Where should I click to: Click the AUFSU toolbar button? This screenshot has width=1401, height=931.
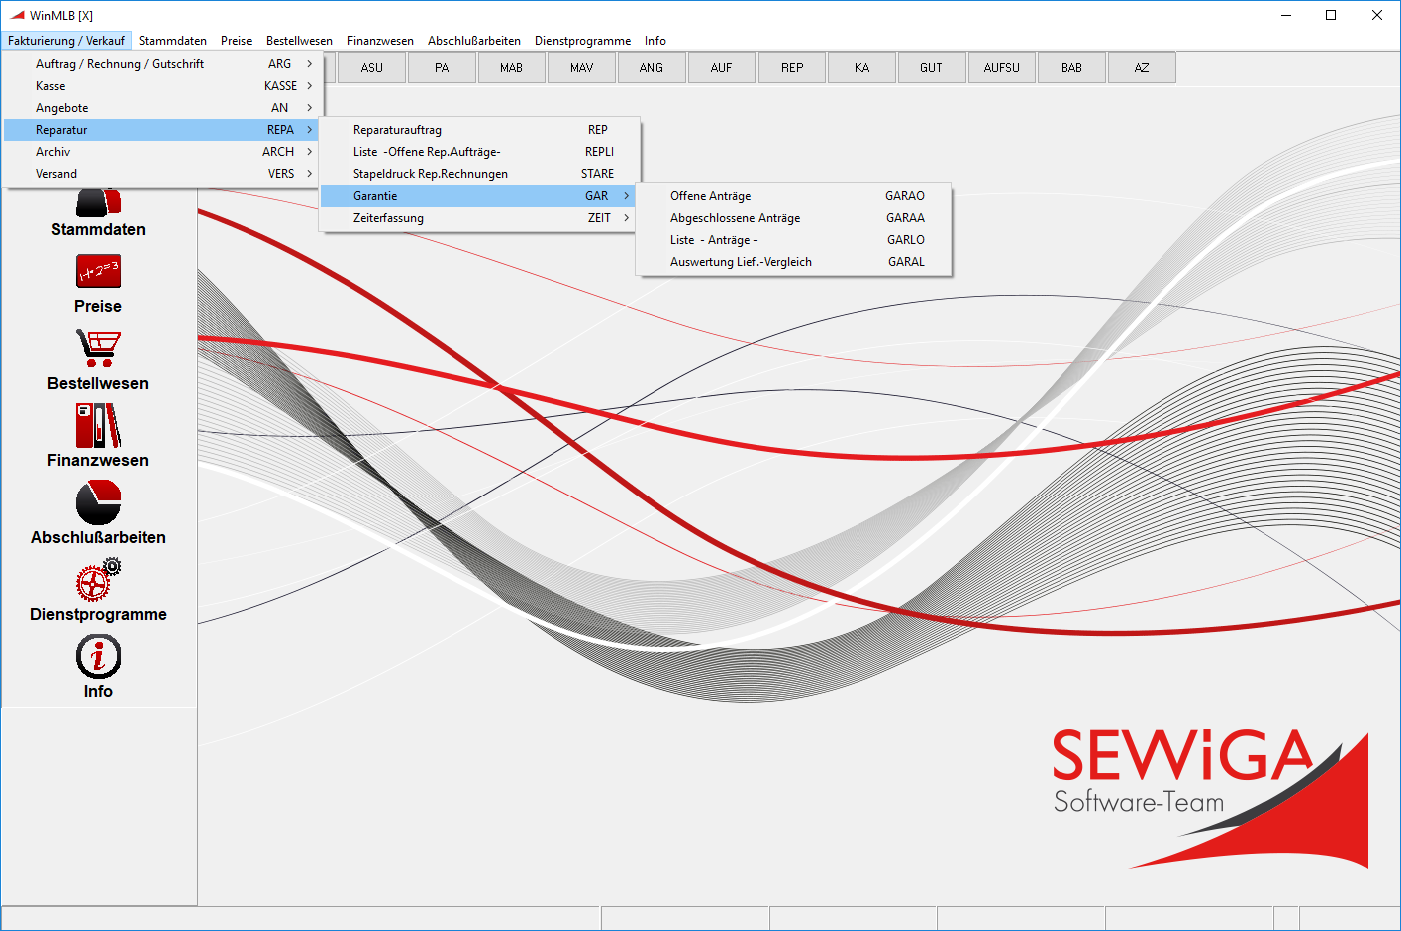pyautogui.click(x=1002, y=68)
